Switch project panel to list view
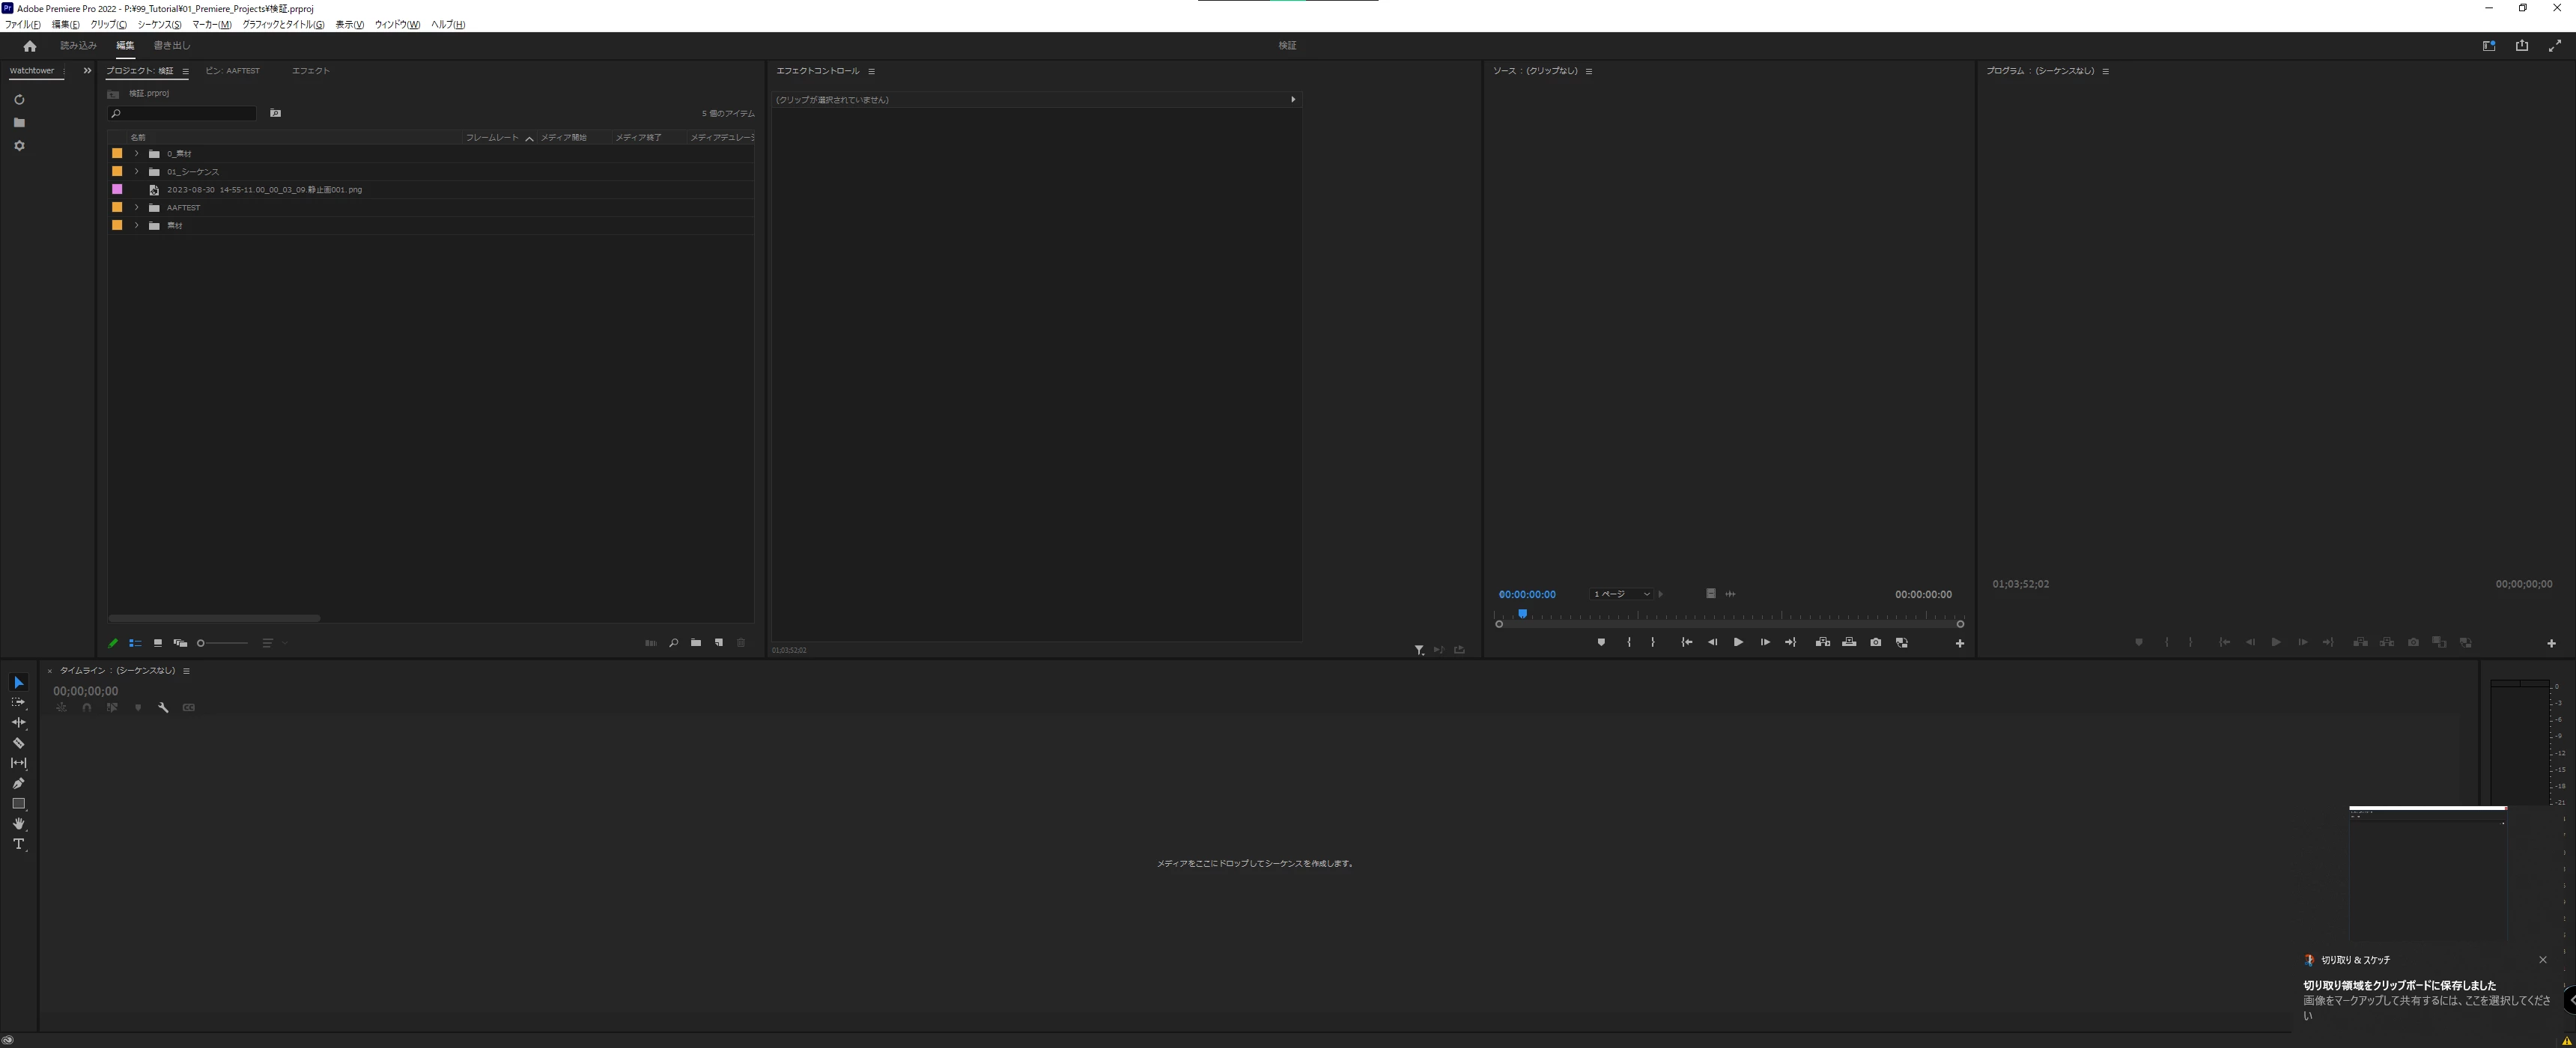 click(x=135, y=643)
